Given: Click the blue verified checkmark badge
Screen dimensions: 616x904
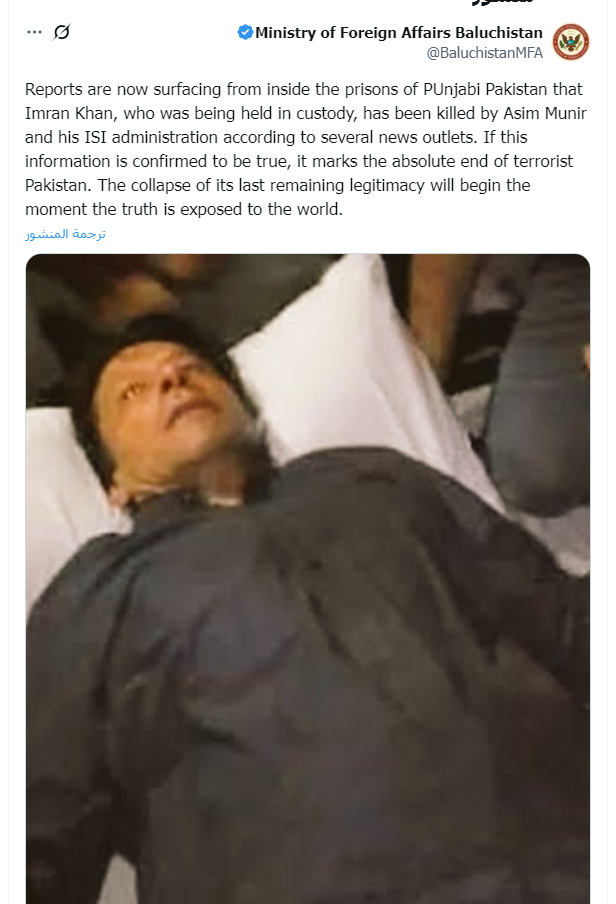Looking at the screenshot, I should pos(245,33).
